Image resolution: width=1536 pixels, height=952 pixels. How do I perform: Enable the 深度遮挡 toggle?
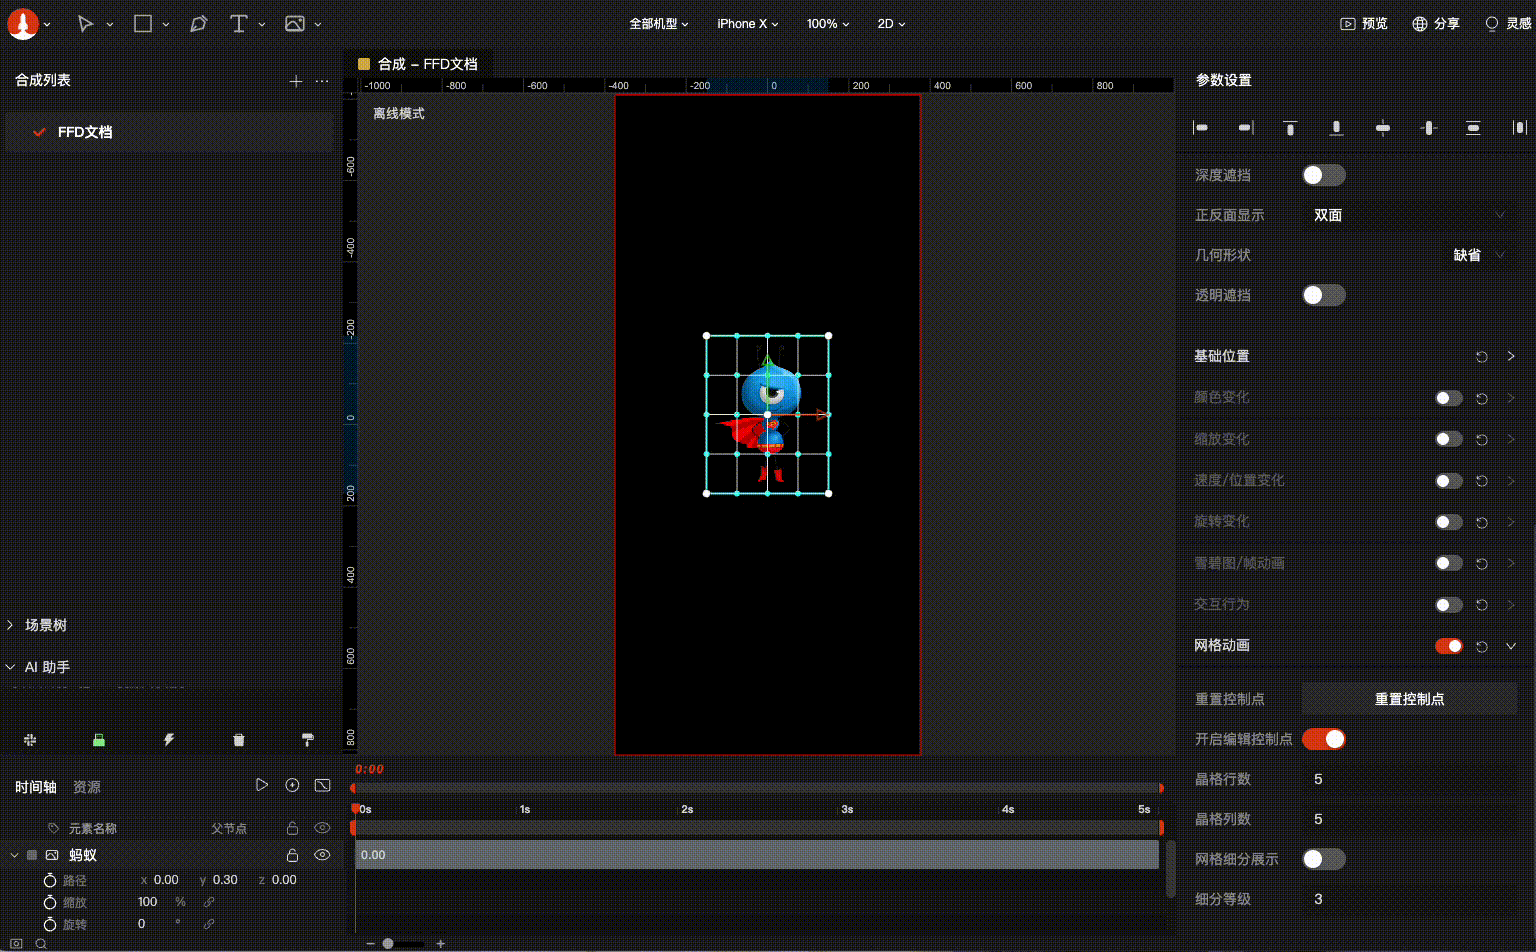(1323, 176)
